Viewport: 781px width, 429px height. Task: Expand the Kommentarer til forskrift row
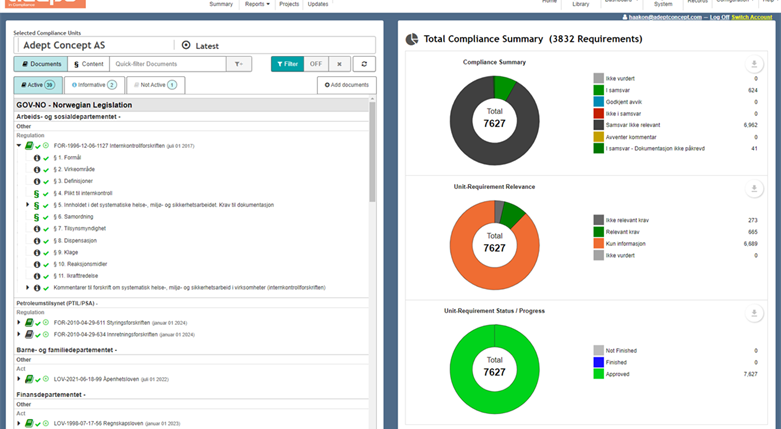(x=27, y=287)
